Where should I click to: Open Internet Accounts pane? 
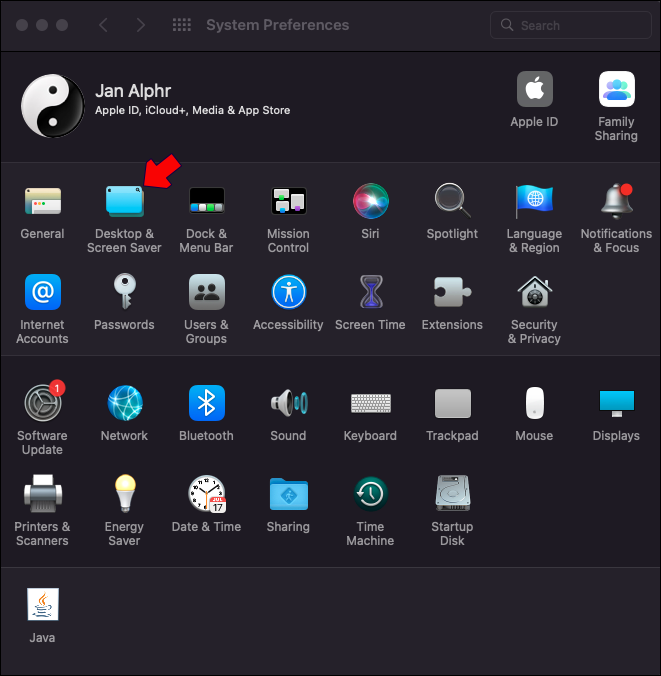click(43, 292)
